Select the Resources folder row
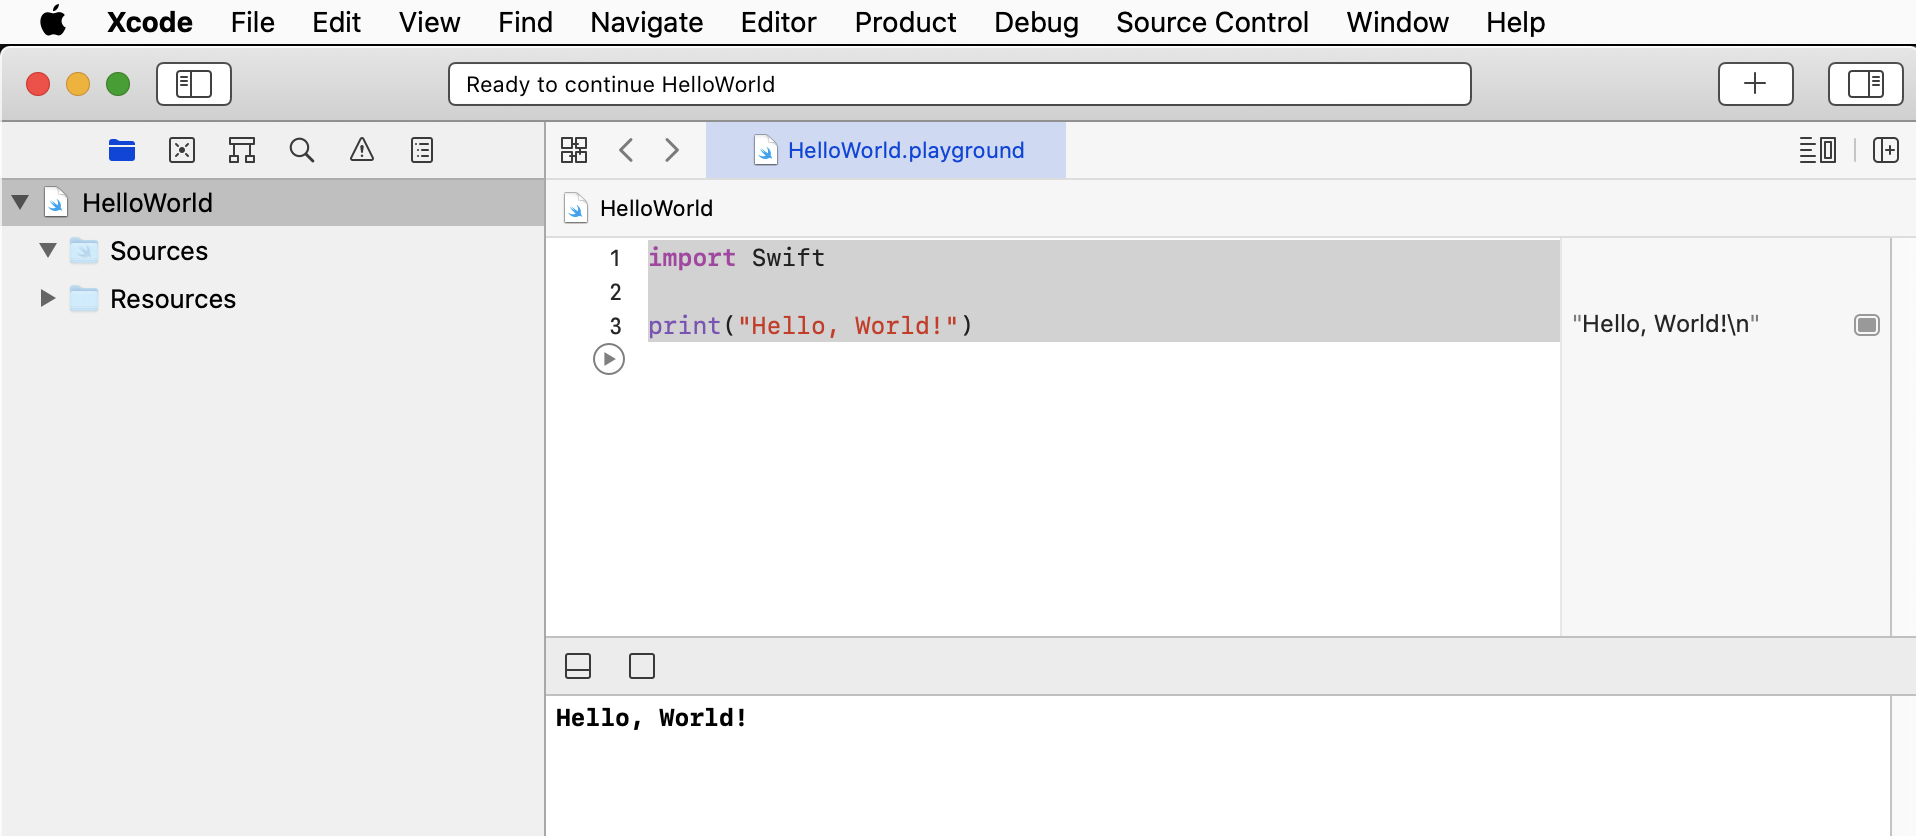The width and height of the screenshot is (1916, 836). tap(273, 298)
